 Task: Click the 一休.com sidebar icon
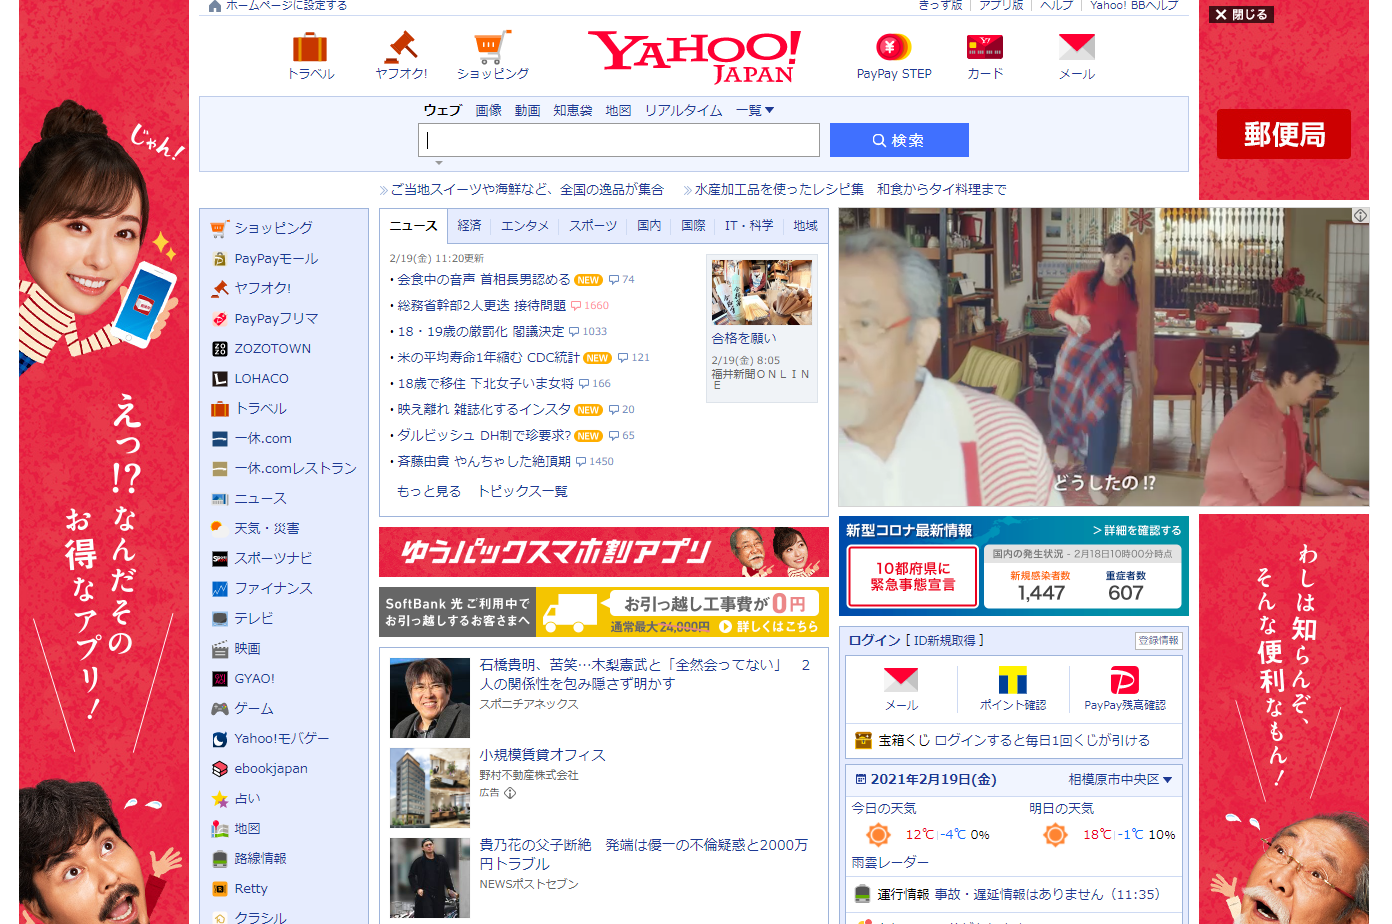(x=220, y=439)
